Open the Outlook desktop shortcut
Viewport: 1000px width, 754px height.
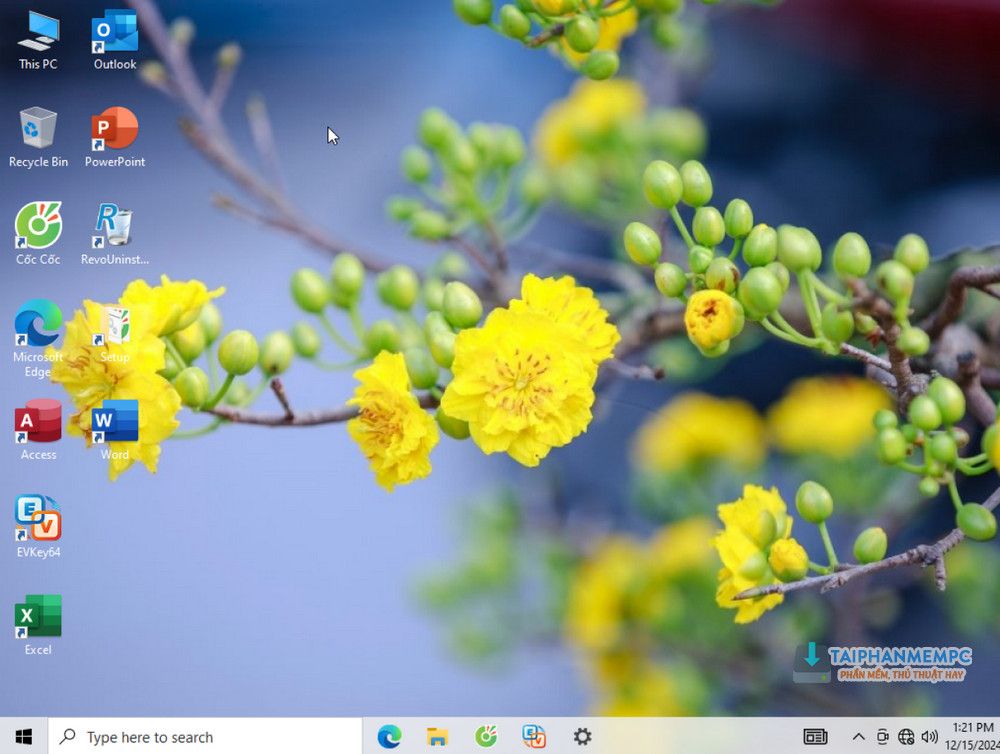(x=115, y=32)
